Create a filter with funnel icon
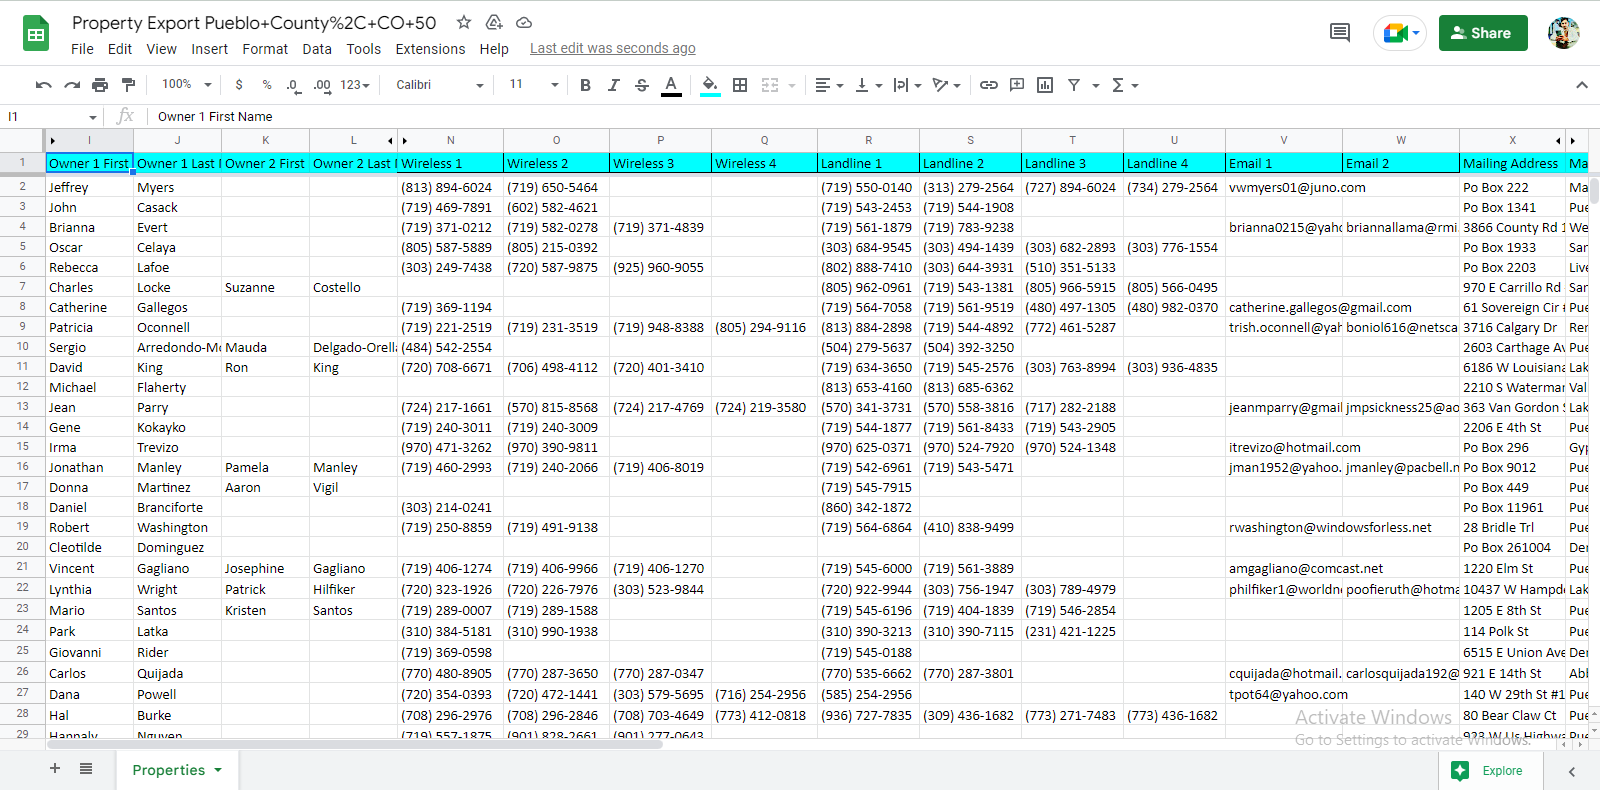Image resolution: width=1600 pixels, height=790 pixels. (x=1074, y=85)
